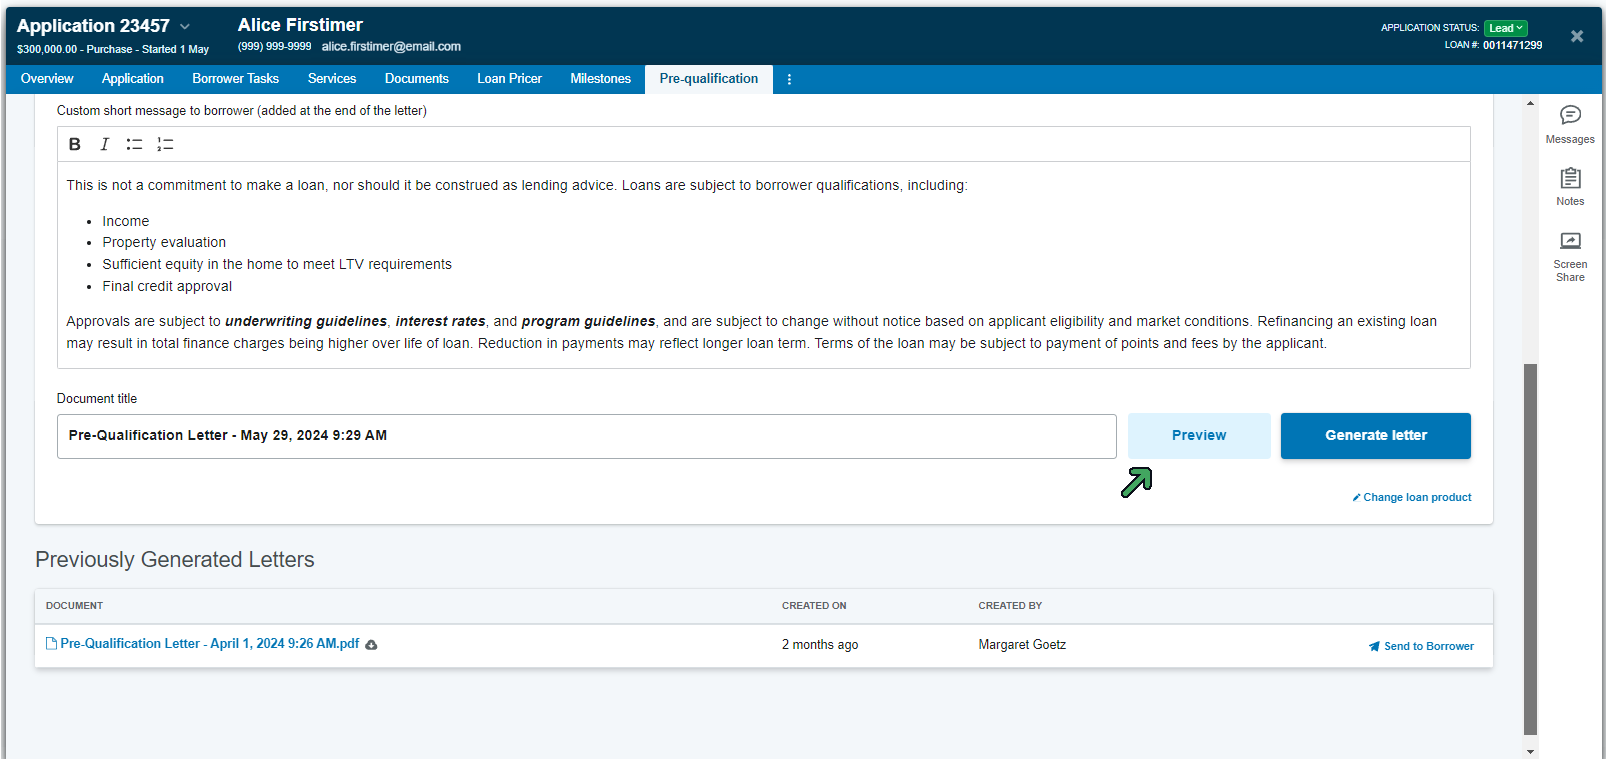Open the Notes side panel
This screenshot has width=1606, height=759.
(x=1570, y=186)
